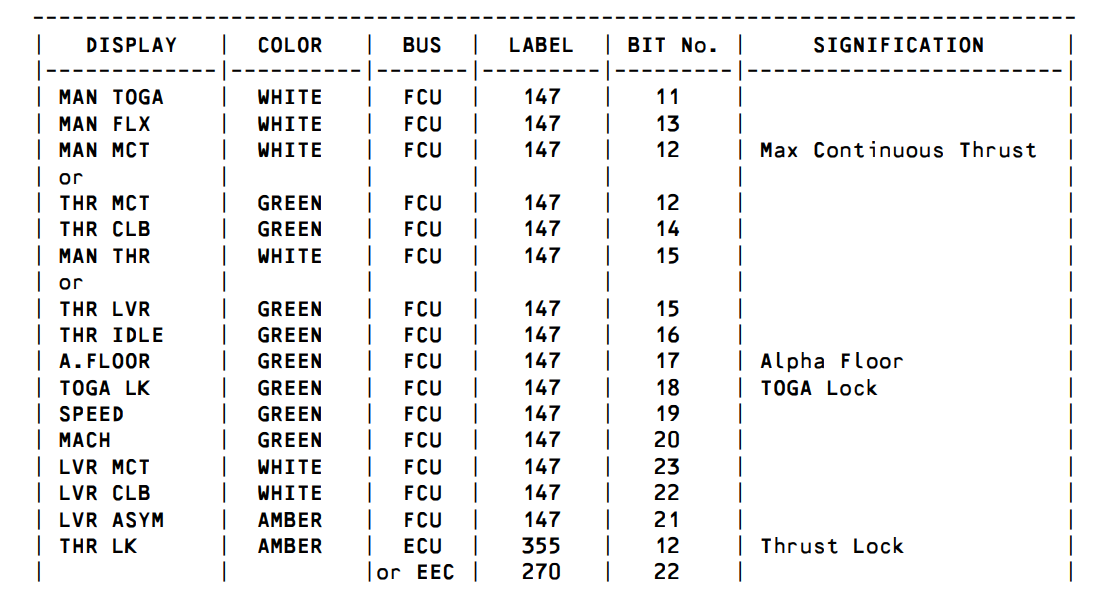
Task: Click the SIGNIFICATION column header
Action: [x=899, y=46]
